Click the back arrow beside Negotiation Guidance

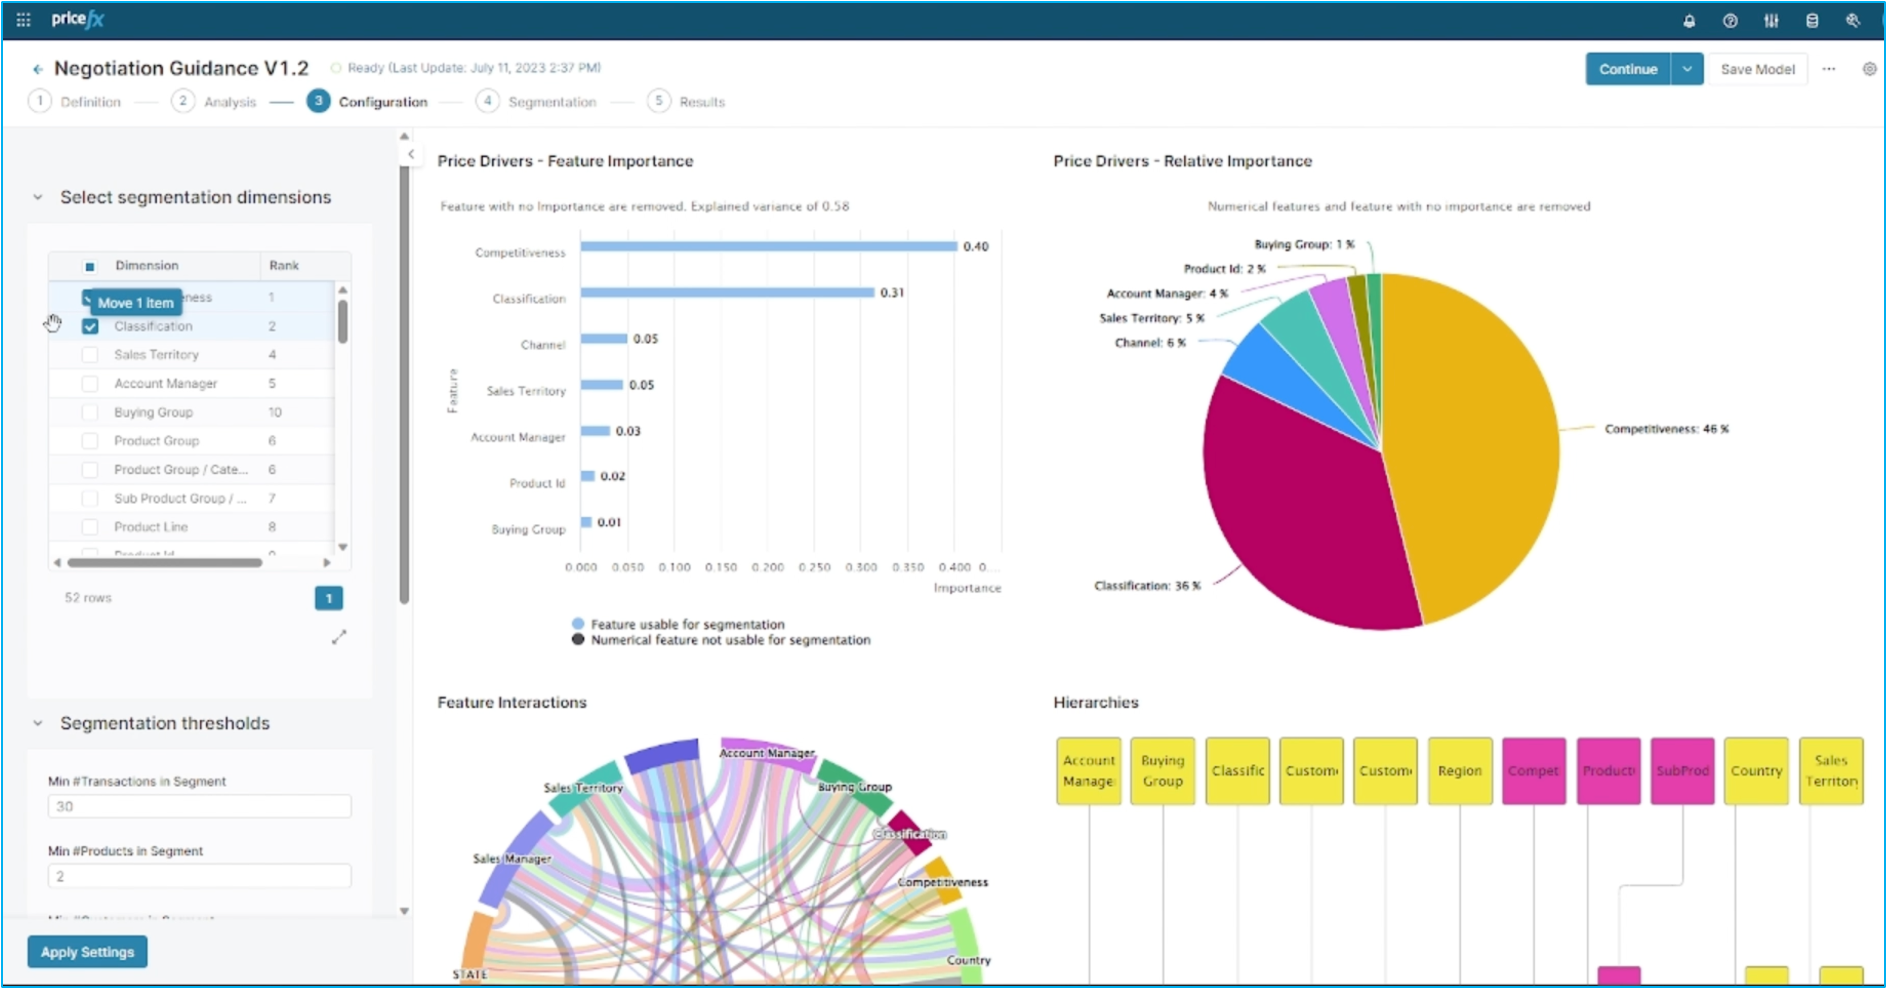coord(38,69)
